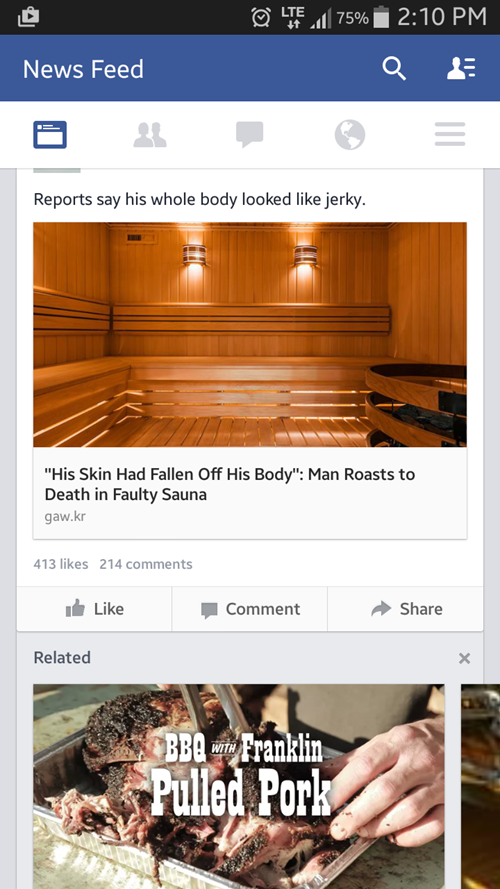500x889 pixels.
Task: Open the gaw.kr source link
Action: pos(65,517)
